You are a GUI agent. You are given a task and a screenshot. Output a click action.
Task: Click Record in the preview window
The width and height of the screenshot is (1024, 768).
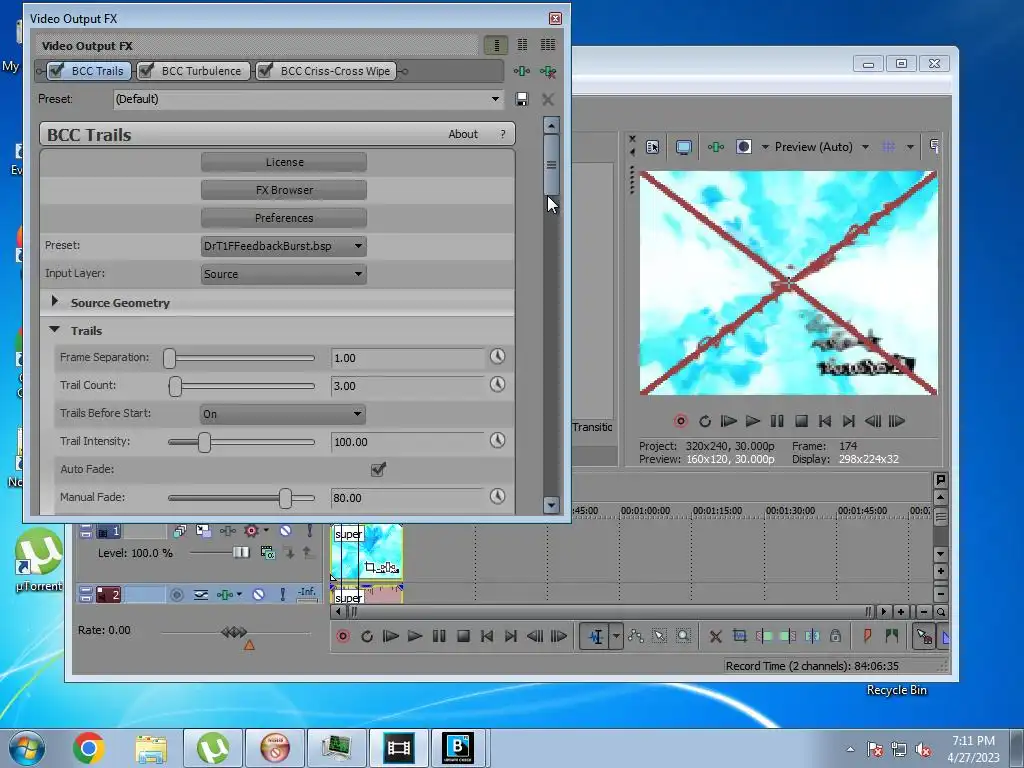tap(680, 421)
